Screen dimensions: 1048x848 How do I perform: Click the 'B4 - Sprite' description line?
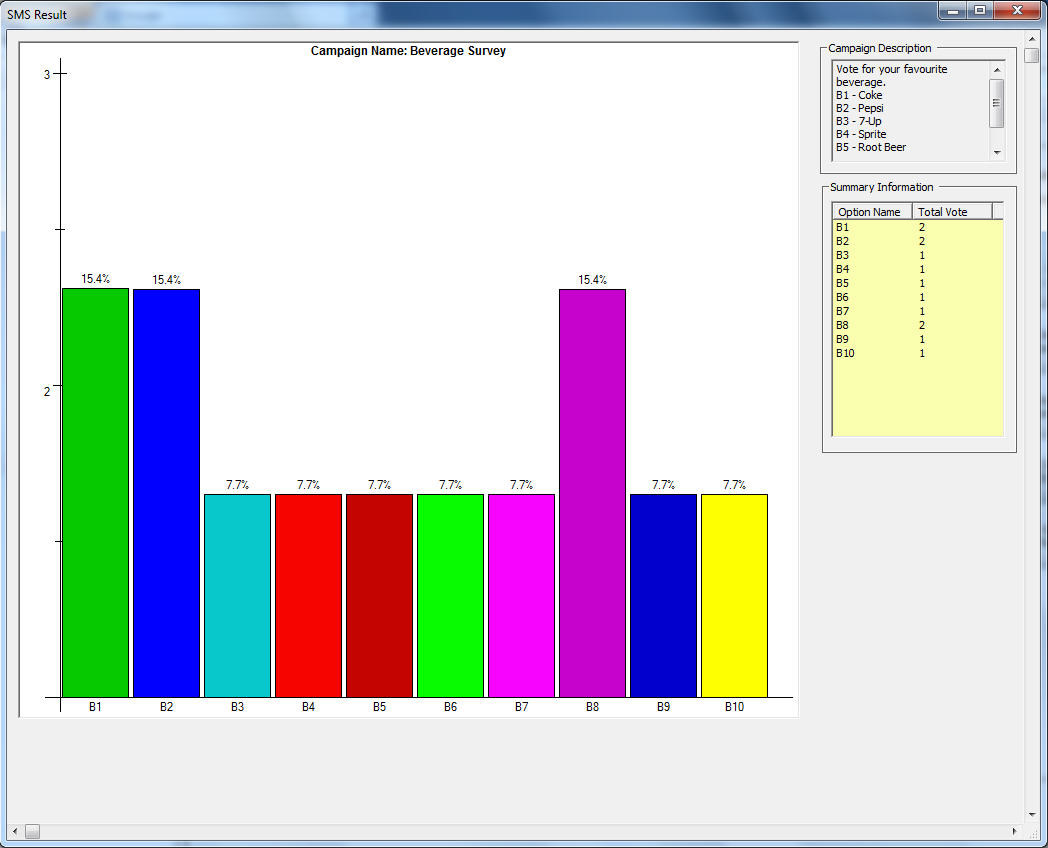point(861,134)
